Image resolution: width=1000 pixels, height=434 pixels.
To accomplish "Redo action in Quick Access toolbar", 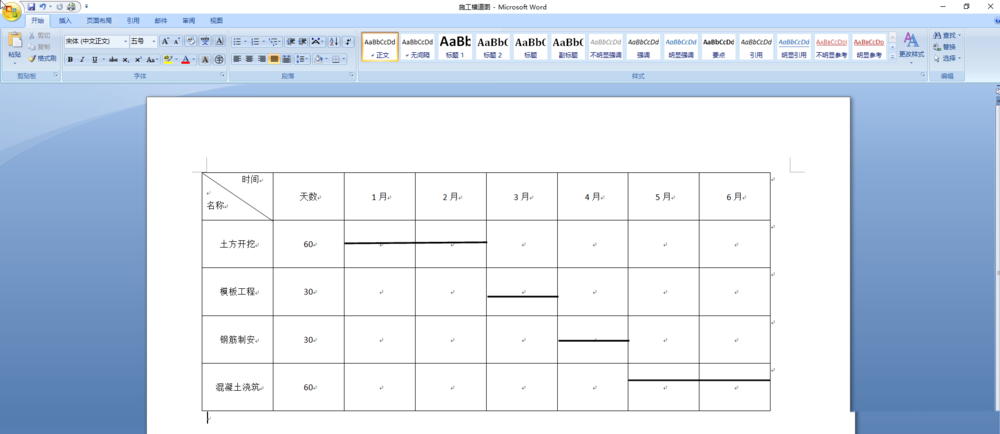I will point(59,6).
